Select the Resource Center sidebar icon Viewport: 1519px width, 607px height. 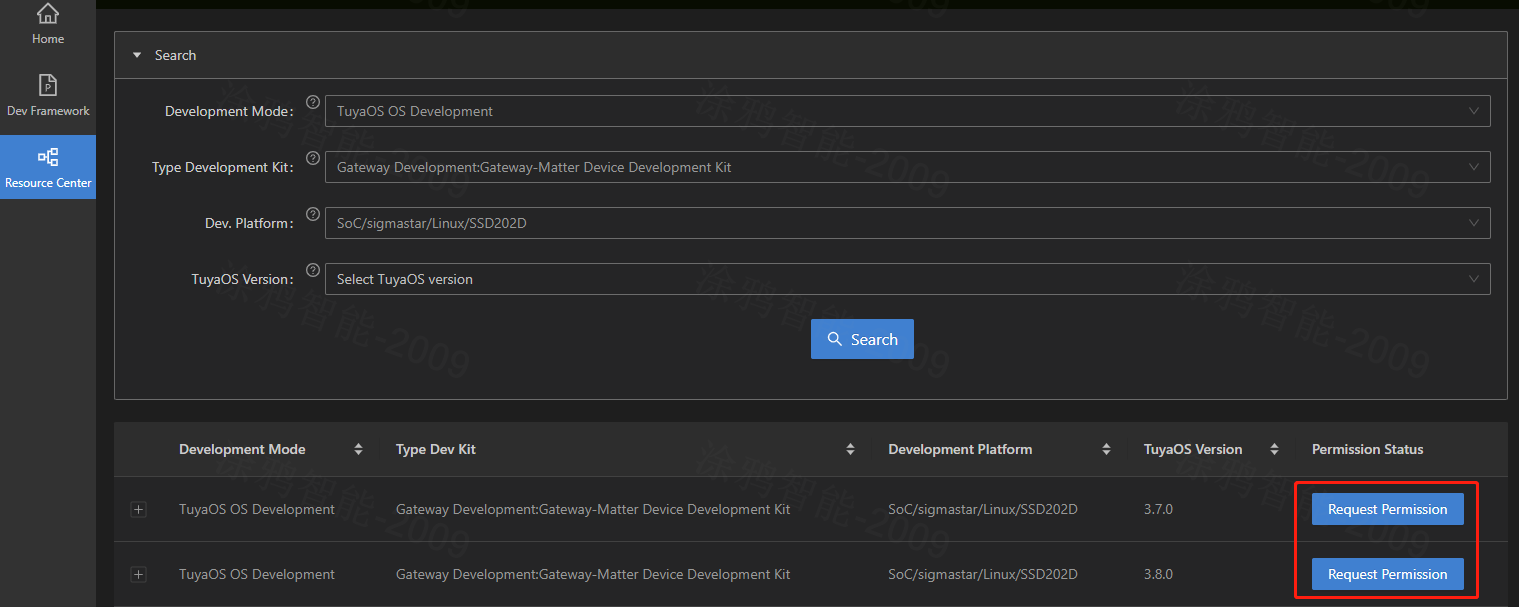(47, 158)
